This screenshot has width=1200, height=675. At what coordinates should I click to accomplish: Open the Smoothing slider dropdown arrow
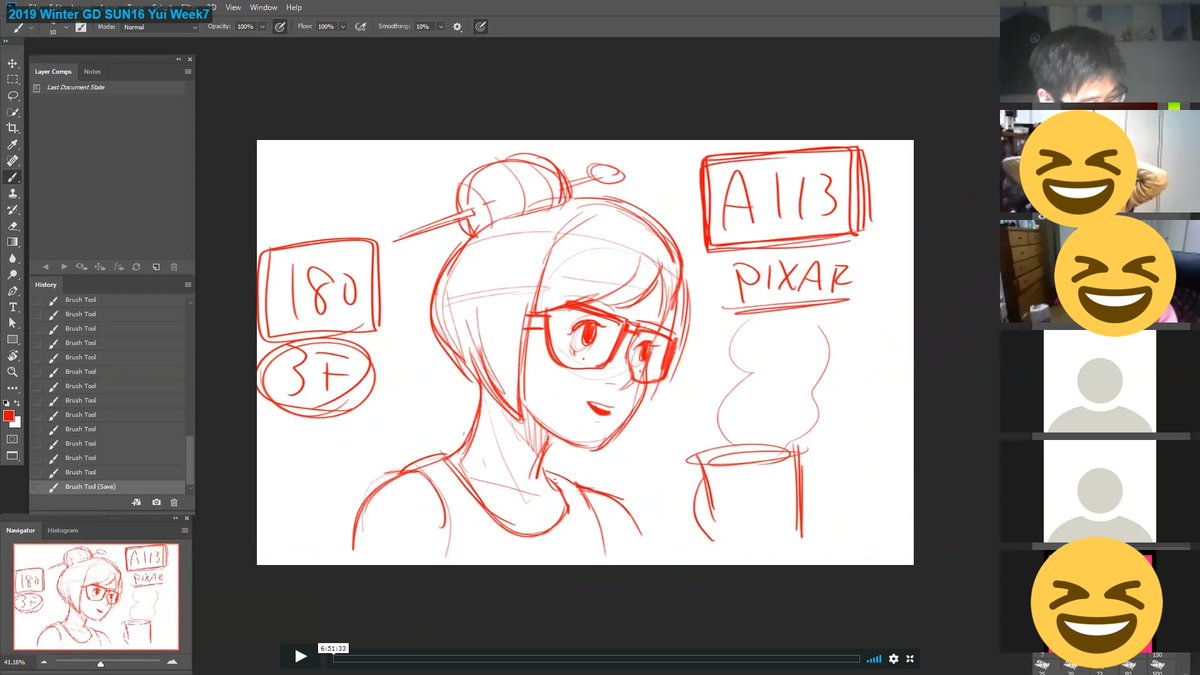[441, 27]
